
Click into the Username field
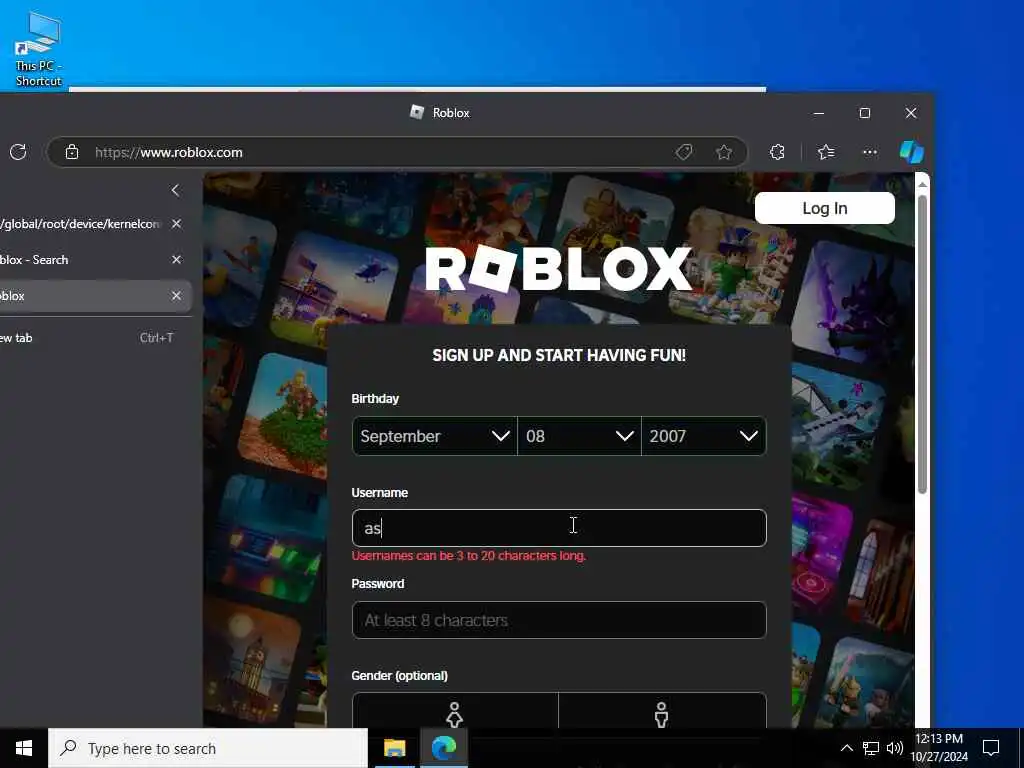[559, 528]
